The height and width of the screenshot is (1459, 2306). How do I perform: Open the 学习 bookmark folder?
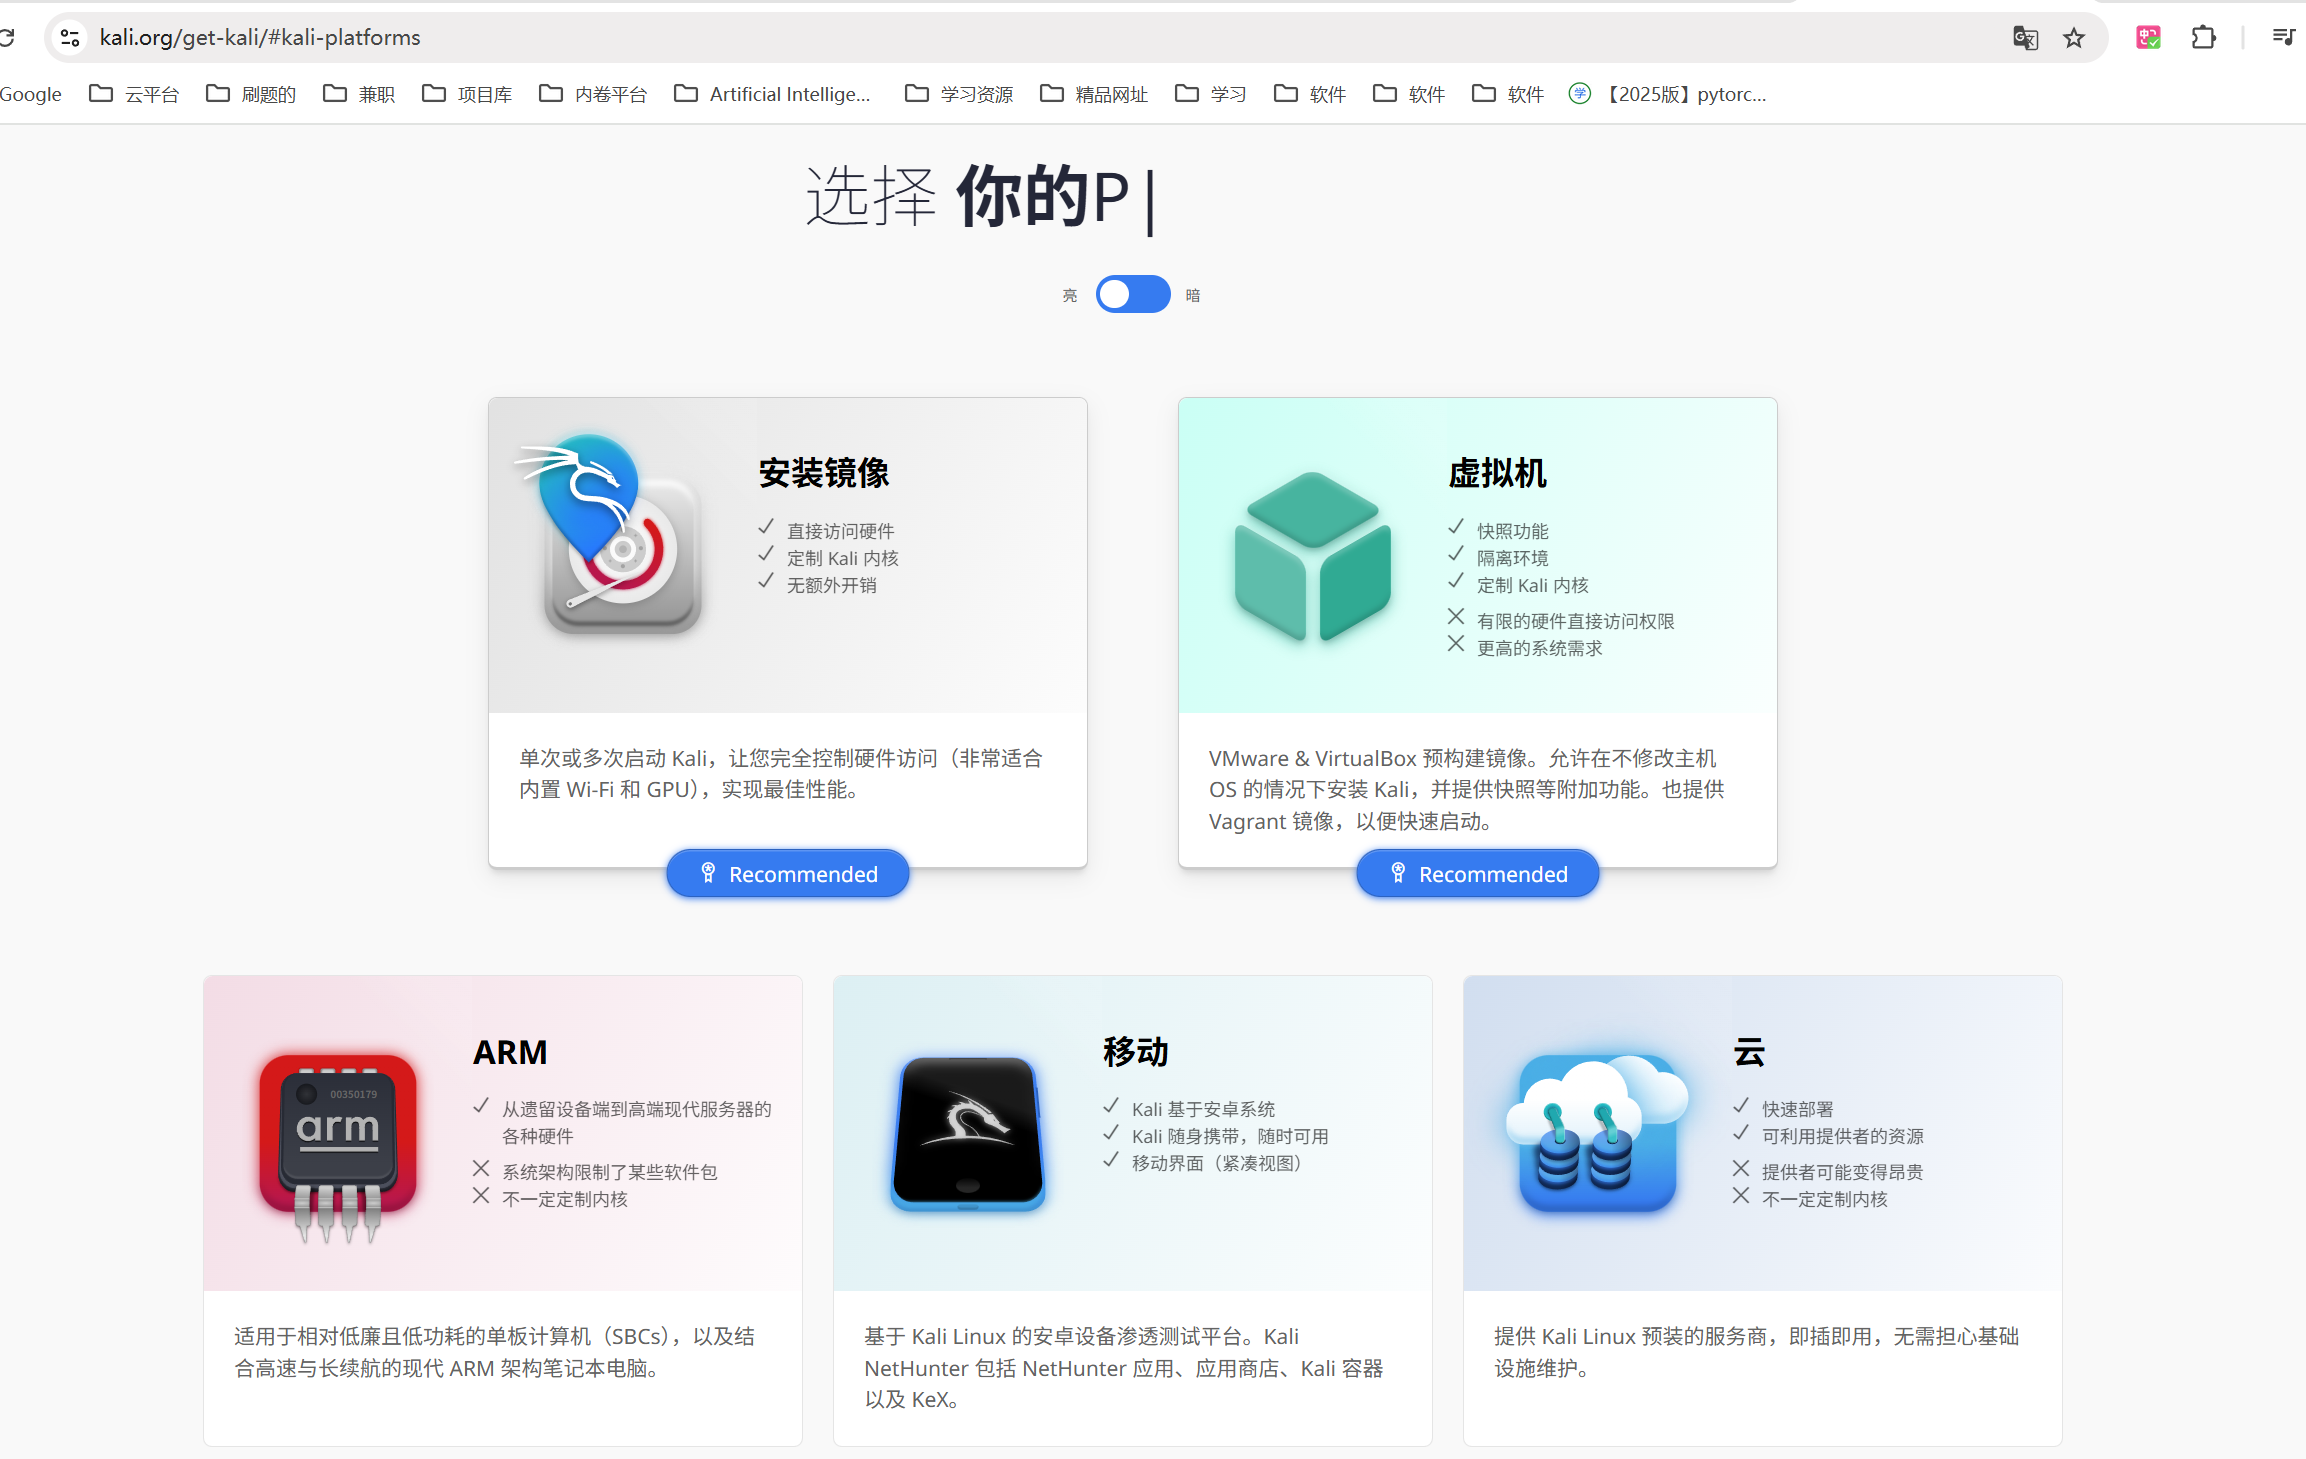pos(1211,94)
